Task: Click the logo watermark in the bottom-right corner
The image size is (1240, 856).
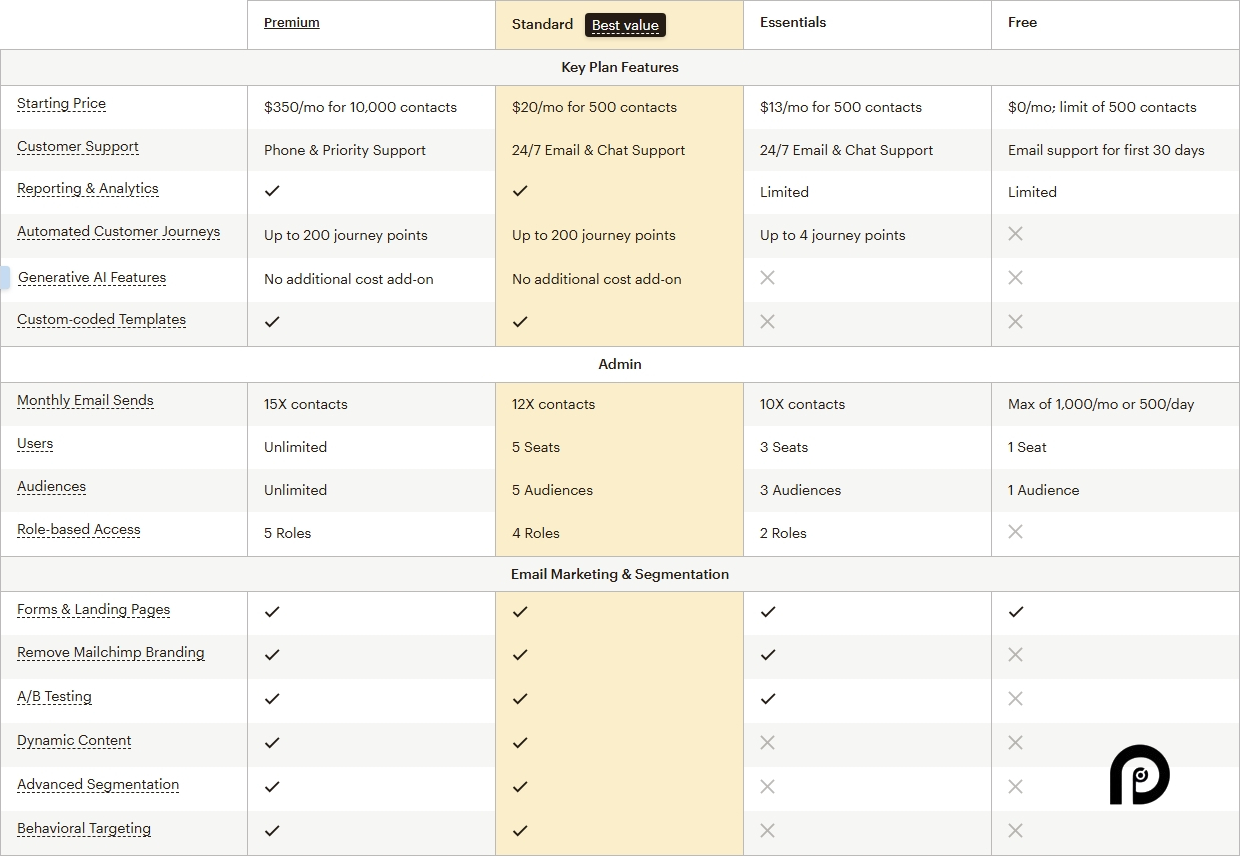Action: 1139,775
